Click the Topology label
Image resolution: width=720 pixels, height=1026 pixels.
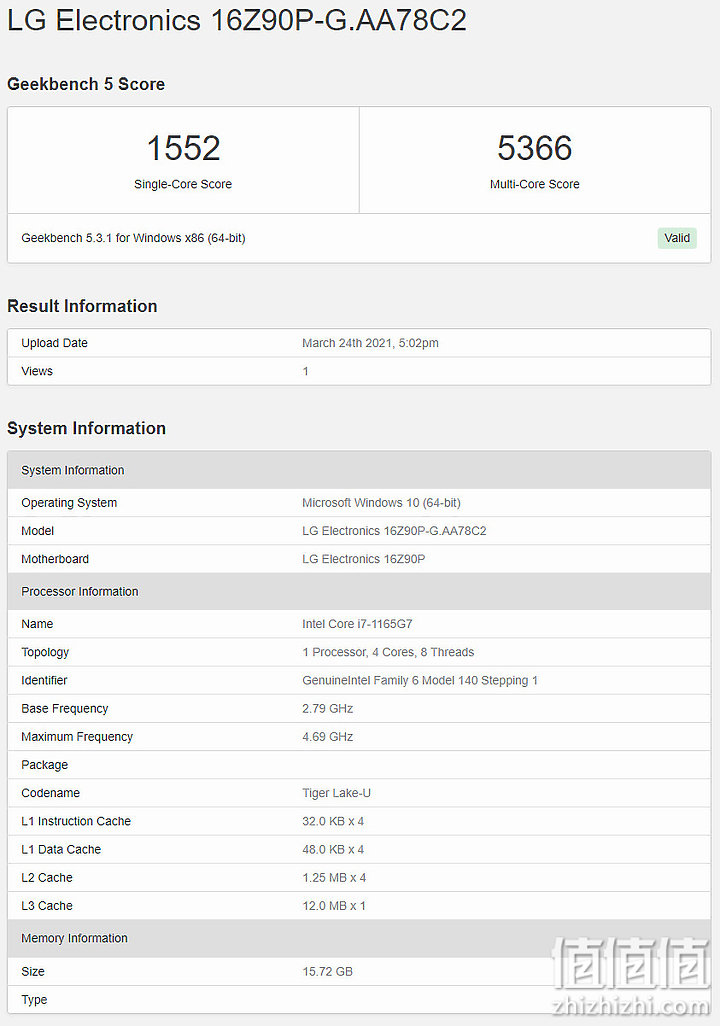45,652
